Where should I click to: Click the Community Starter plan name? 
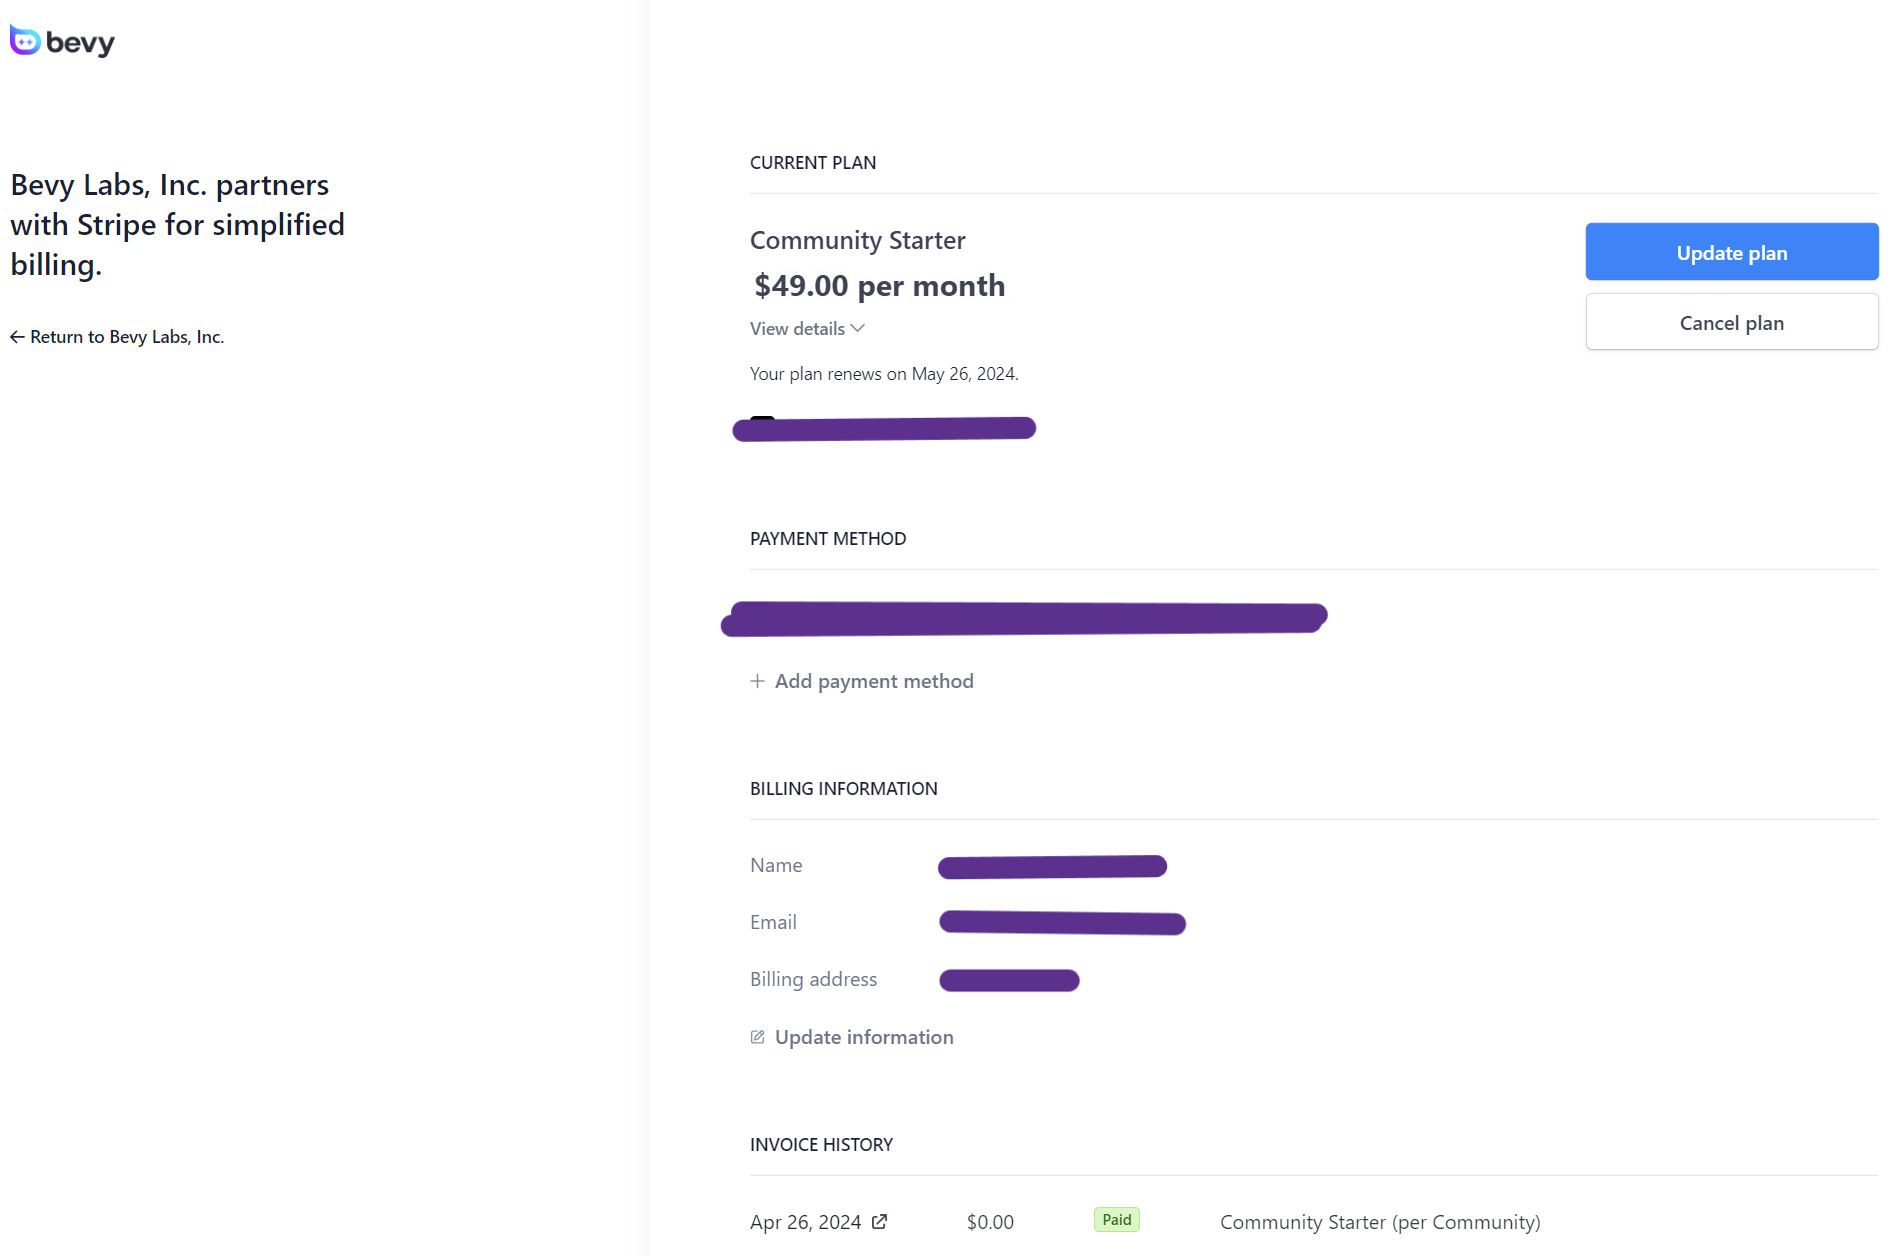(x=858, y=240)
